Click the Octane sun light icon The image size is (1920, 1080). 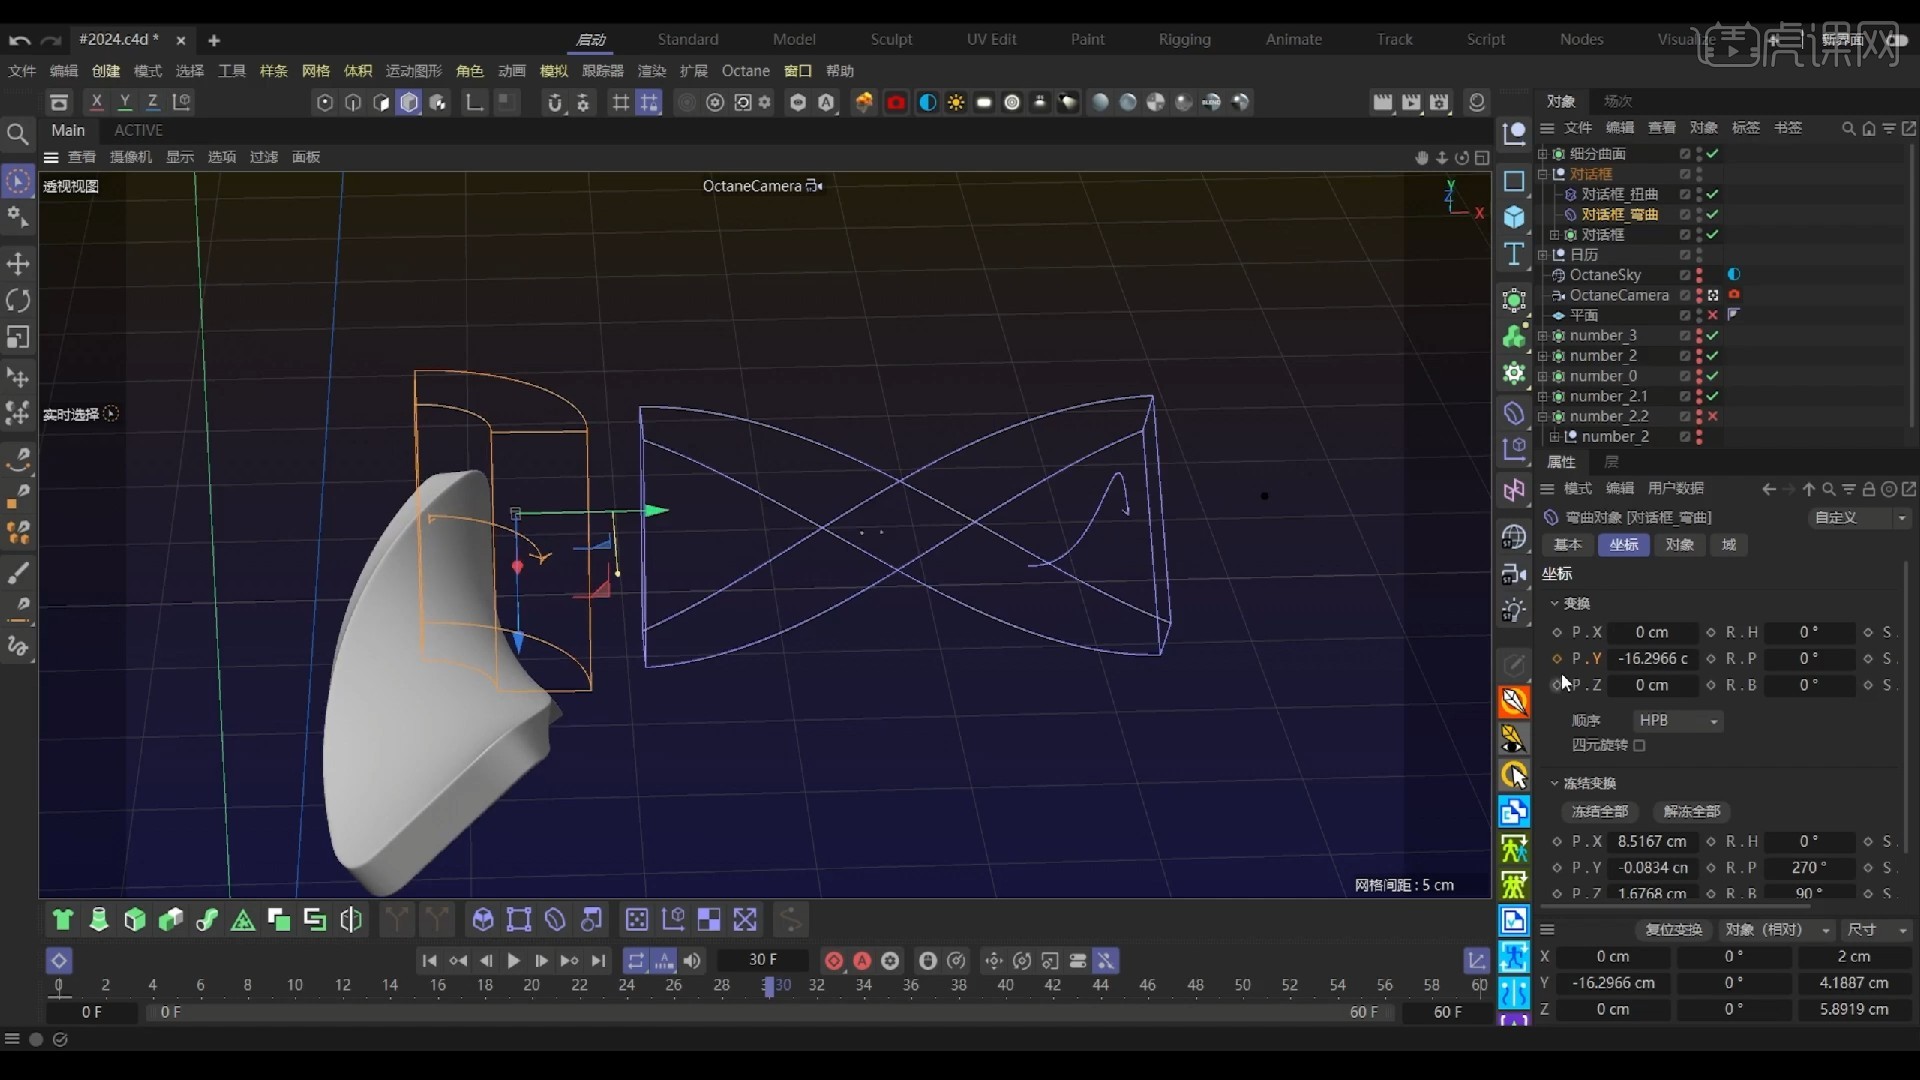tap(956, 102)
